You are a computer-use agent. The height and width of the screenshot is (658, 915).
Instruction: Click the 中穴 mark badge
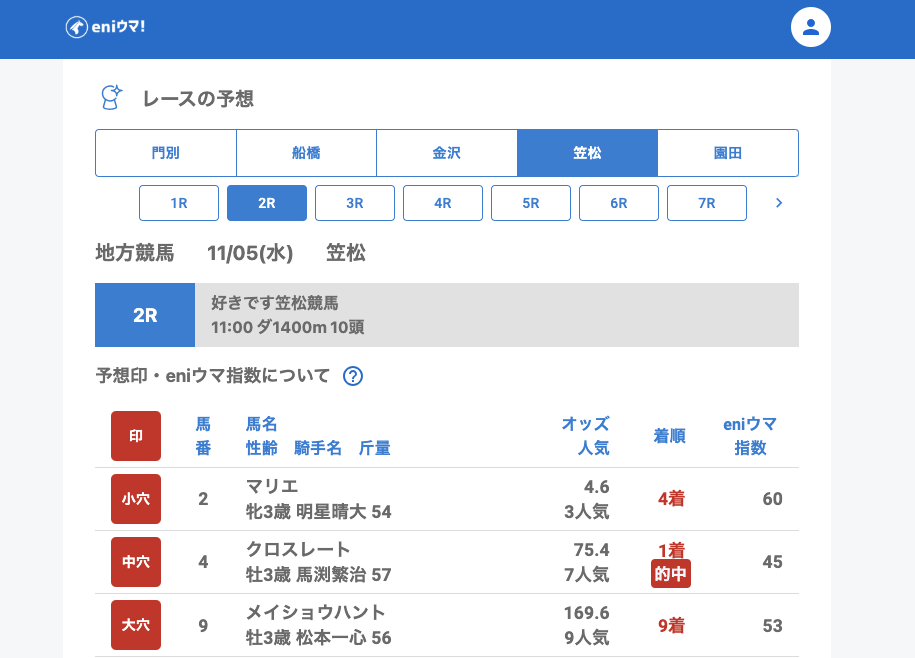click(x=136, y=562)
